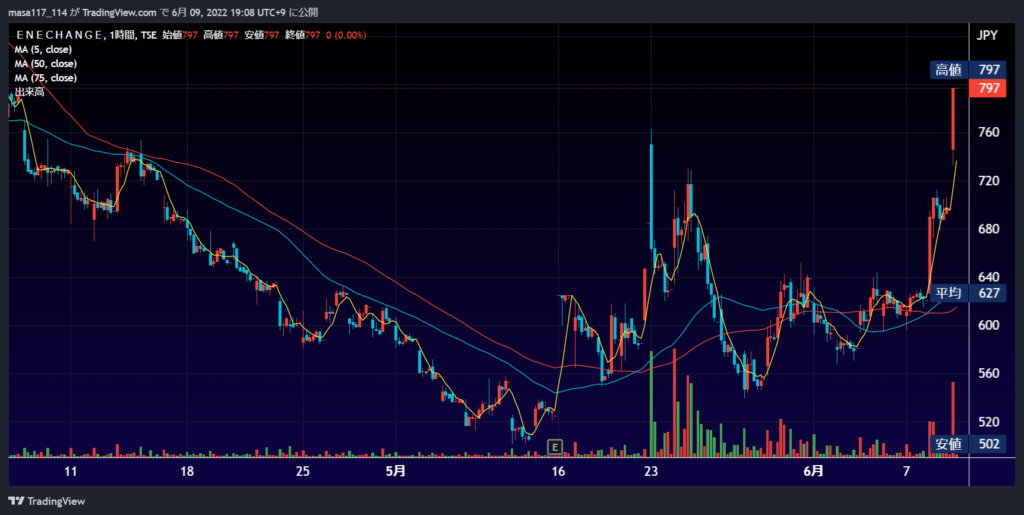Click the masa117_114 username in header

pos(38,12)
